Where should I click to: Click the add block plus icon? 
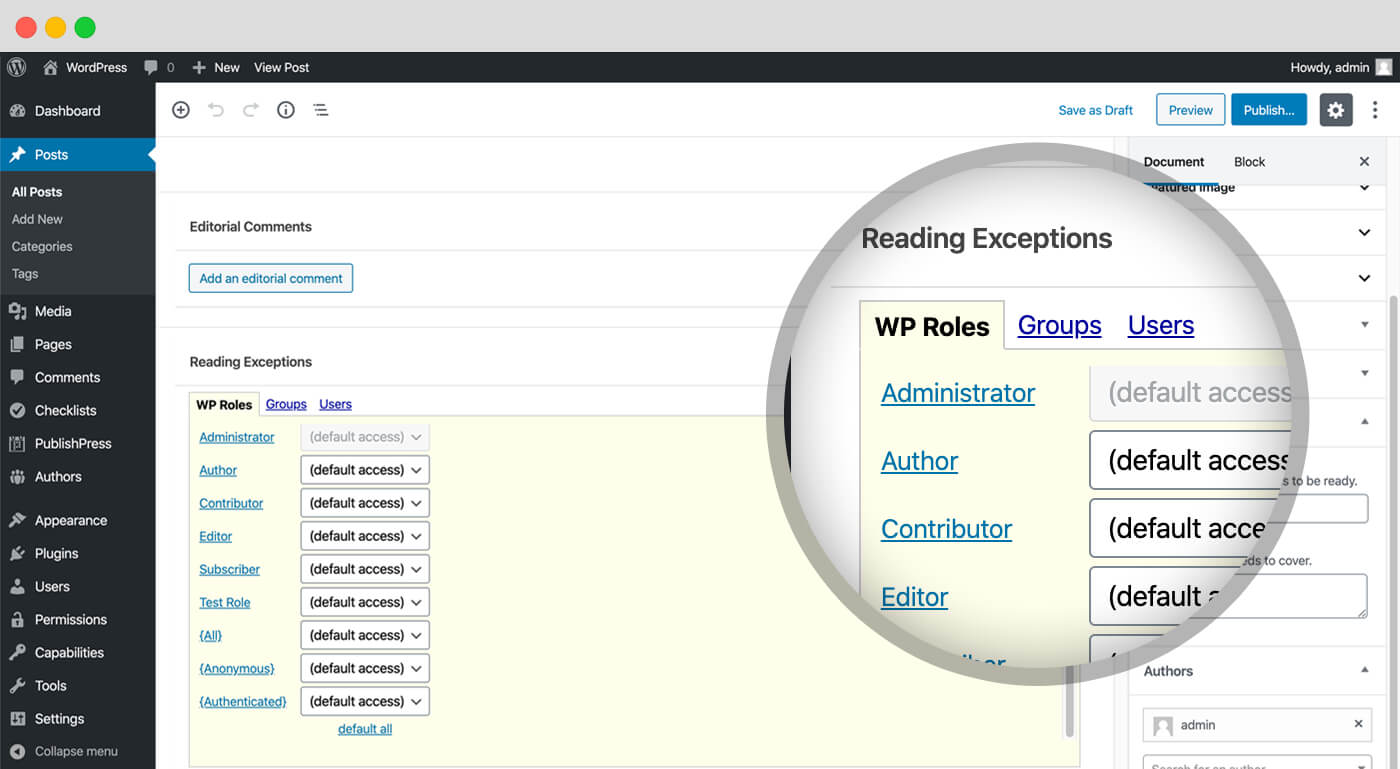tap(181, 110)
